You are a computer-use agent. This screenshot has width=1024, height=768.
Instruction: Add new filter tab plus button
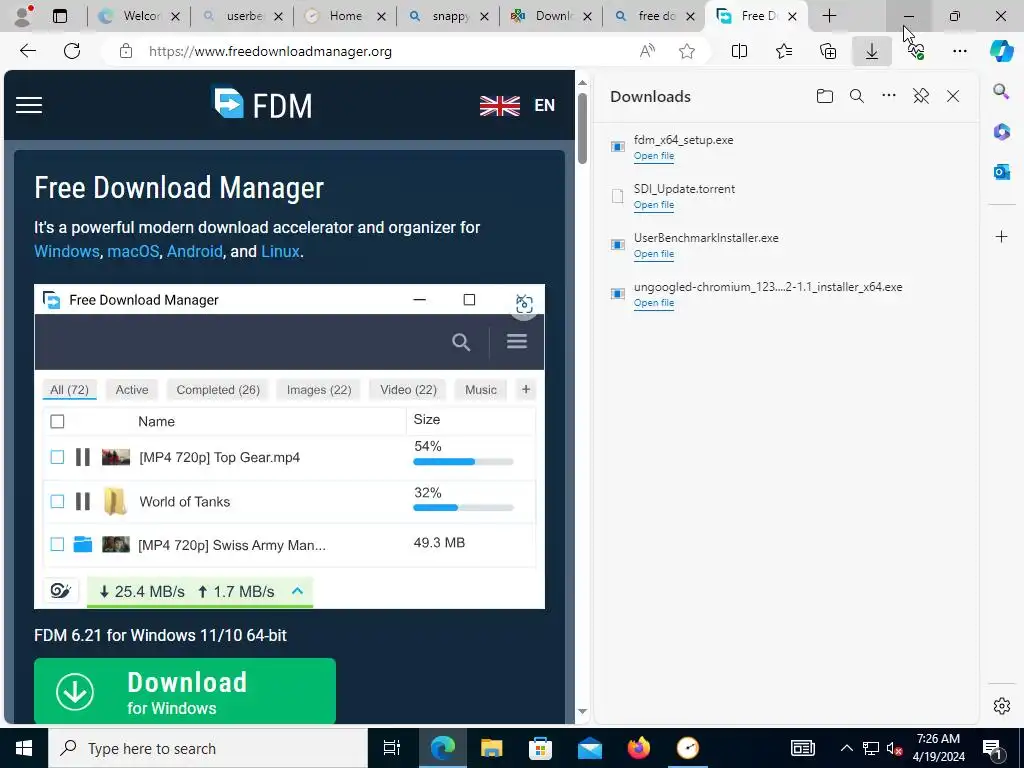pyautogui.click(x=526, y=390)
